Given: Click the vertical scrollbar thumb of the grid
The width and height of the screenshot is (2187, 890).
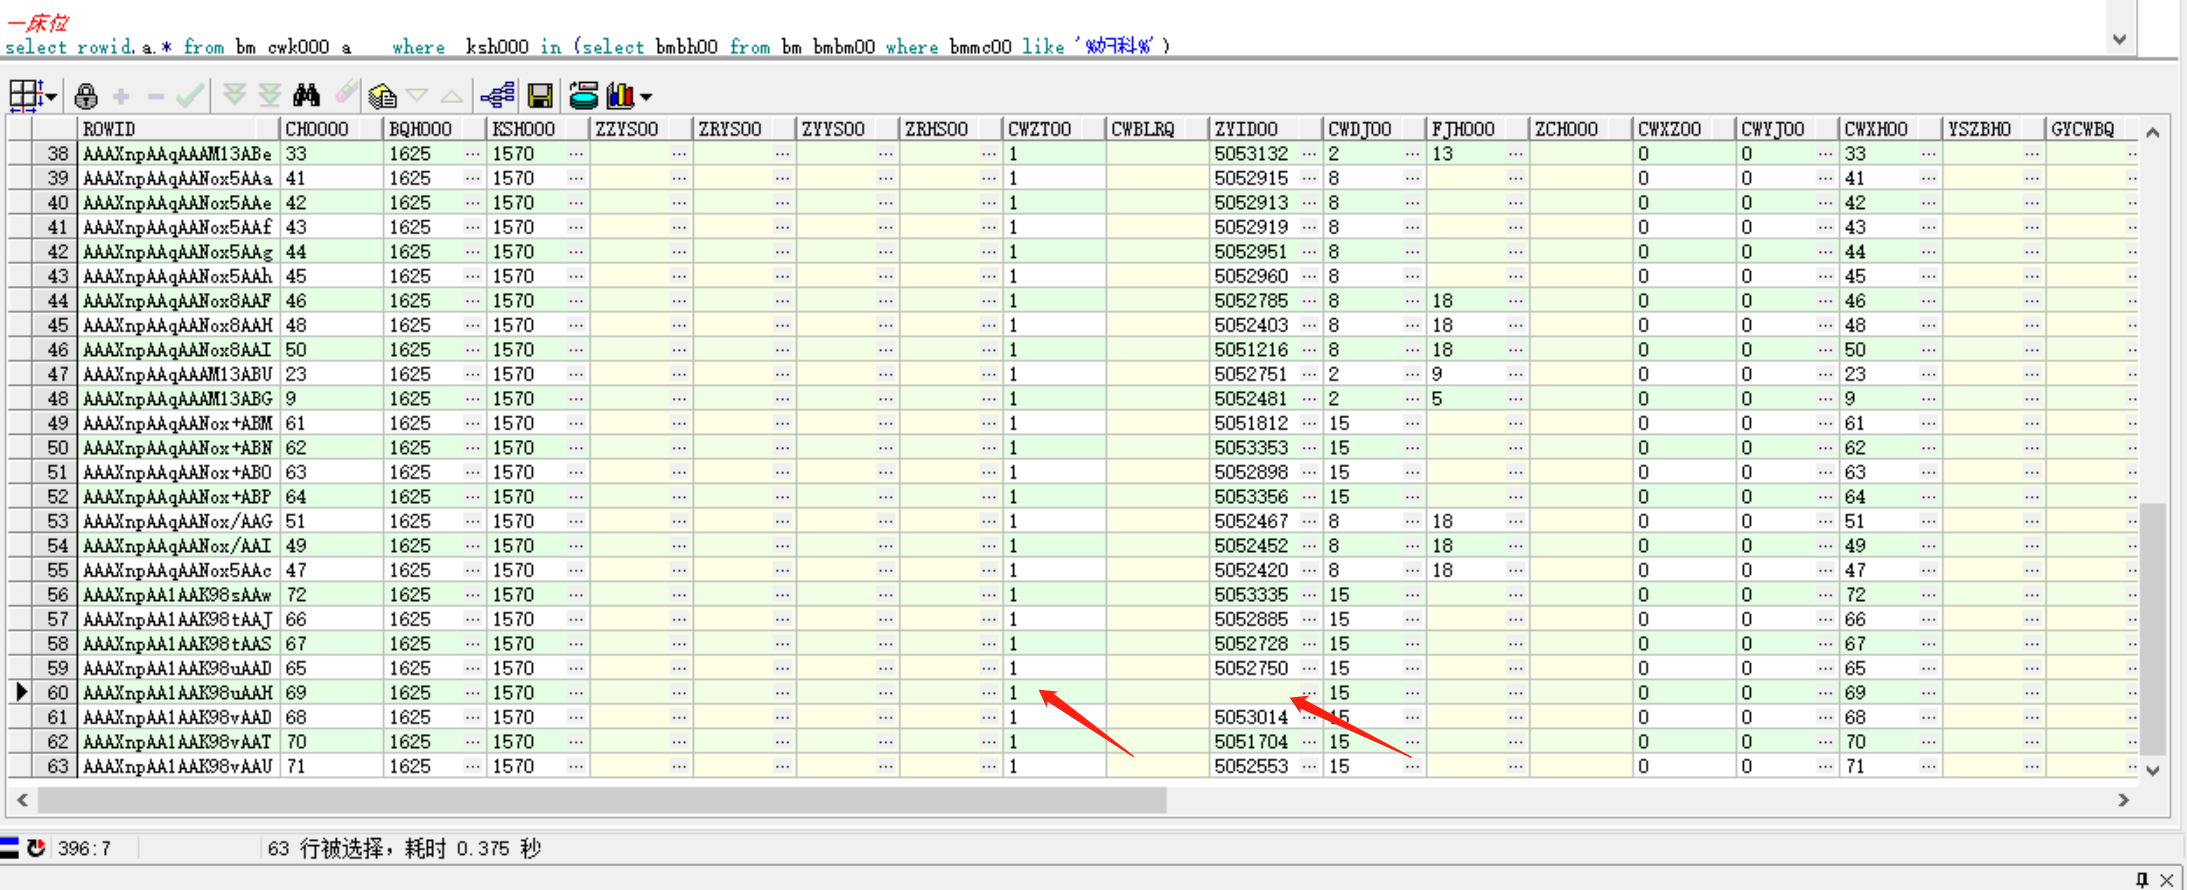Looking at the screenshot, I should coord(2153,629).
